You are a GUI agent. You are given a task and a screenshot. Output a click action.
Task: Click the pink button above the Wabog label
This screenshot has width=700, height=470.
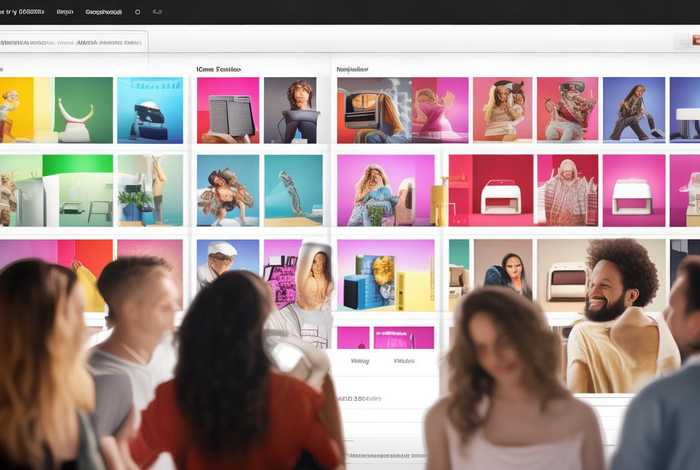(x=354, y=337)
